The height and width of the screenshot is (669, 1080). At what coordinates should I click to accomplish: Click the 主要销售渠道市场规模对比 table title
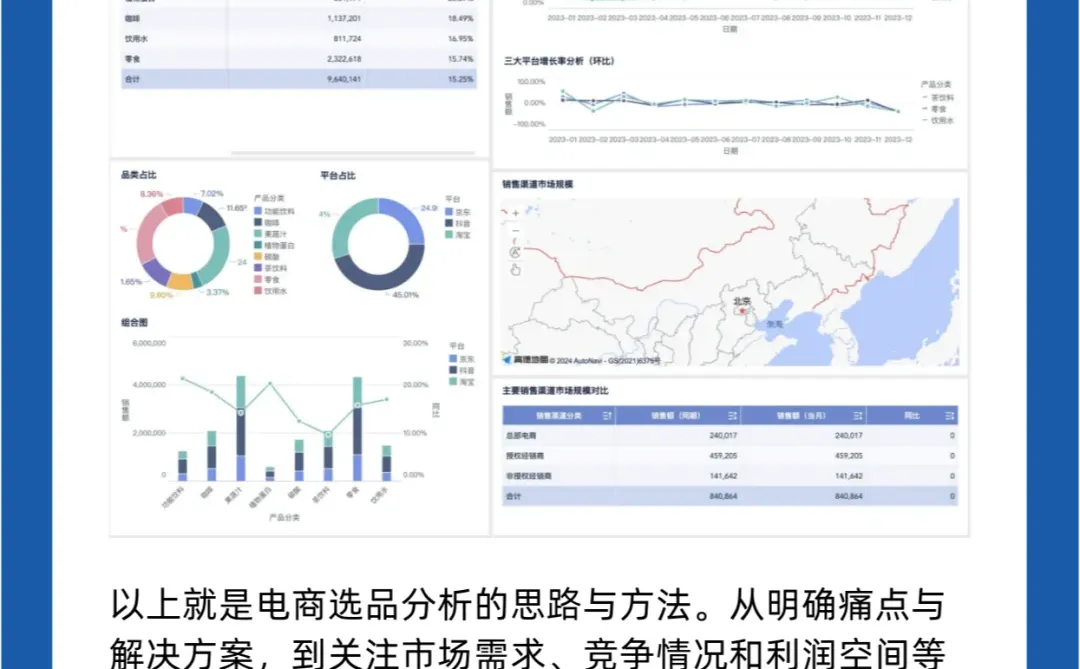click(x=555, y=391)
